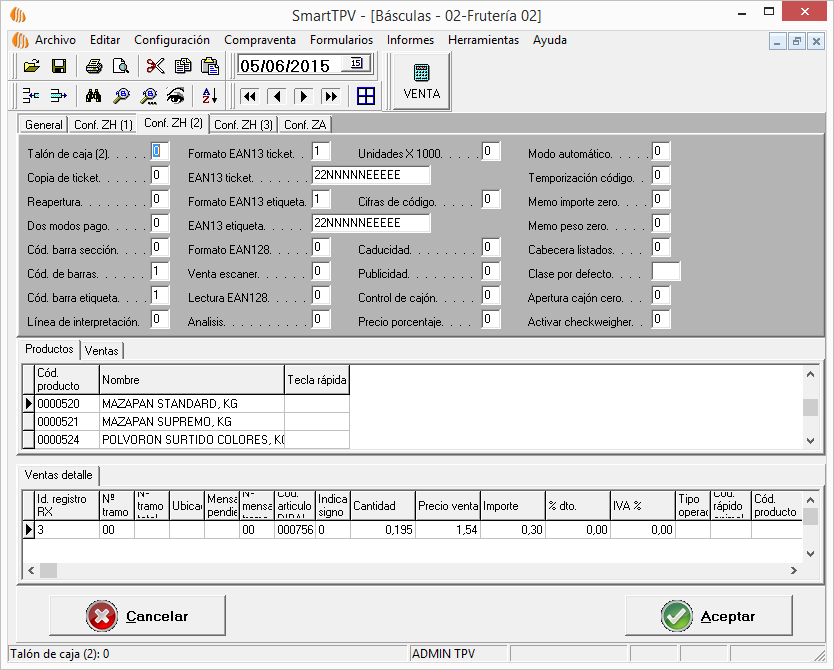Click the scissors cut icon
The width and height of the screenshot is (834, 670).
(x=155, y=66)
